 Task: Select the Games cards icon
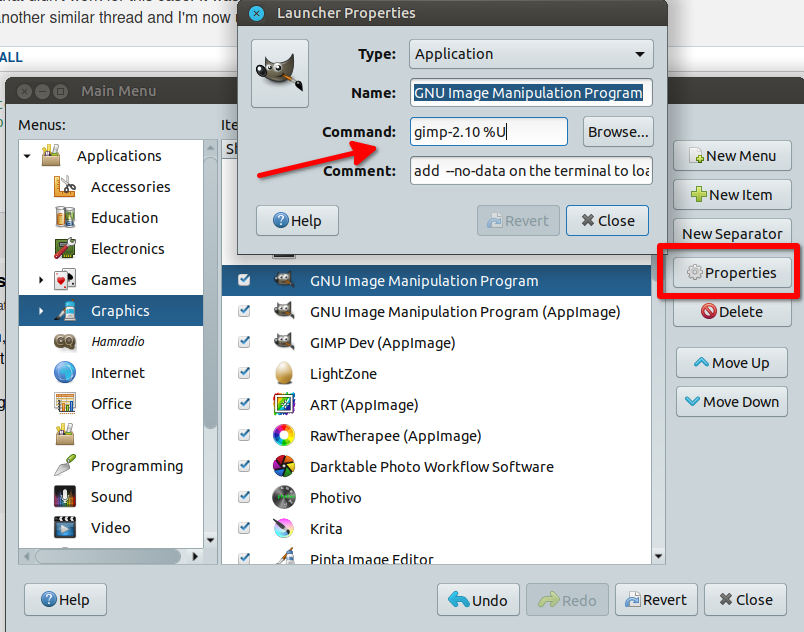tap(65, 280)
